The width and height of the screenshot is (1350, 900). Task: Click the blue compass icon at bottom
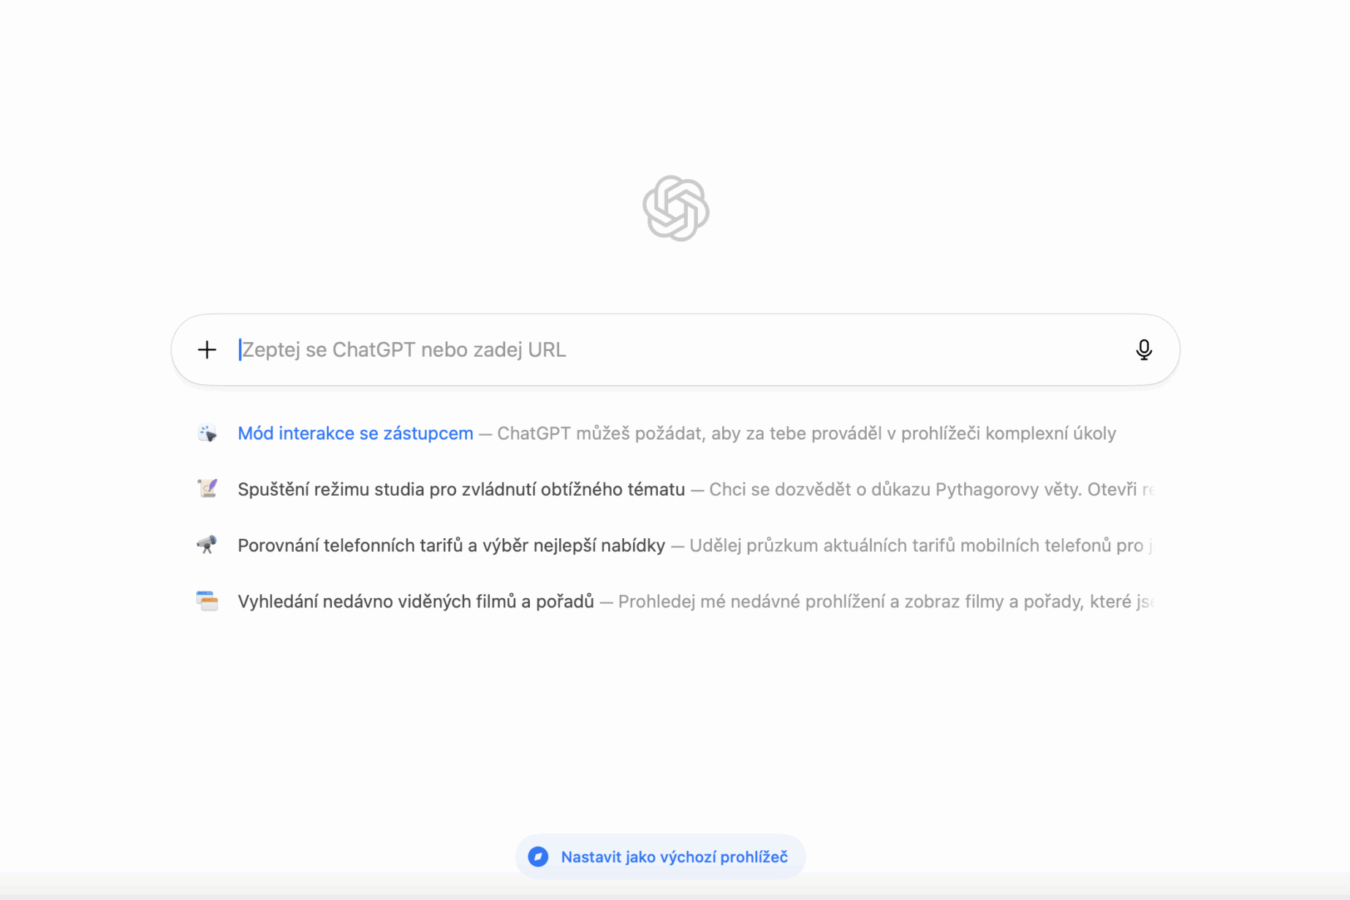click(x=538, y=857)
